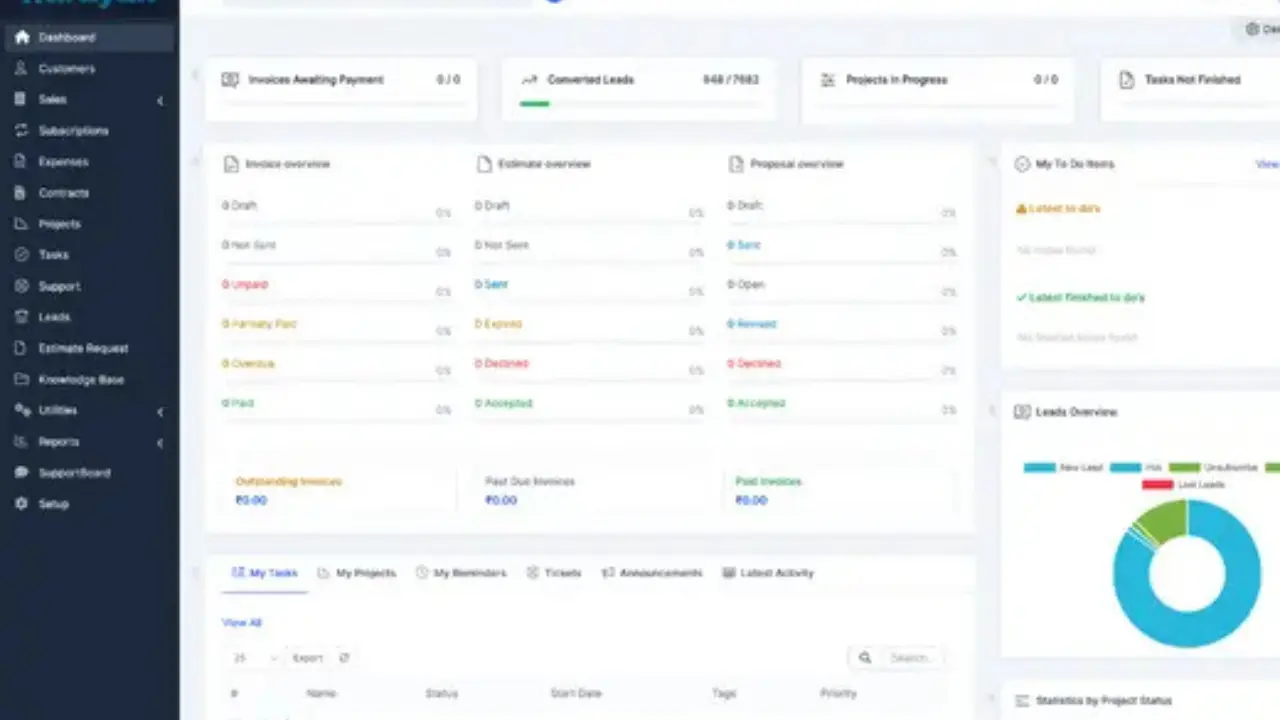This screenshot has height=720, width=1280.
Task: Switch to the Announcements tab
Action: pyautogui.click(x=652, y=573)
